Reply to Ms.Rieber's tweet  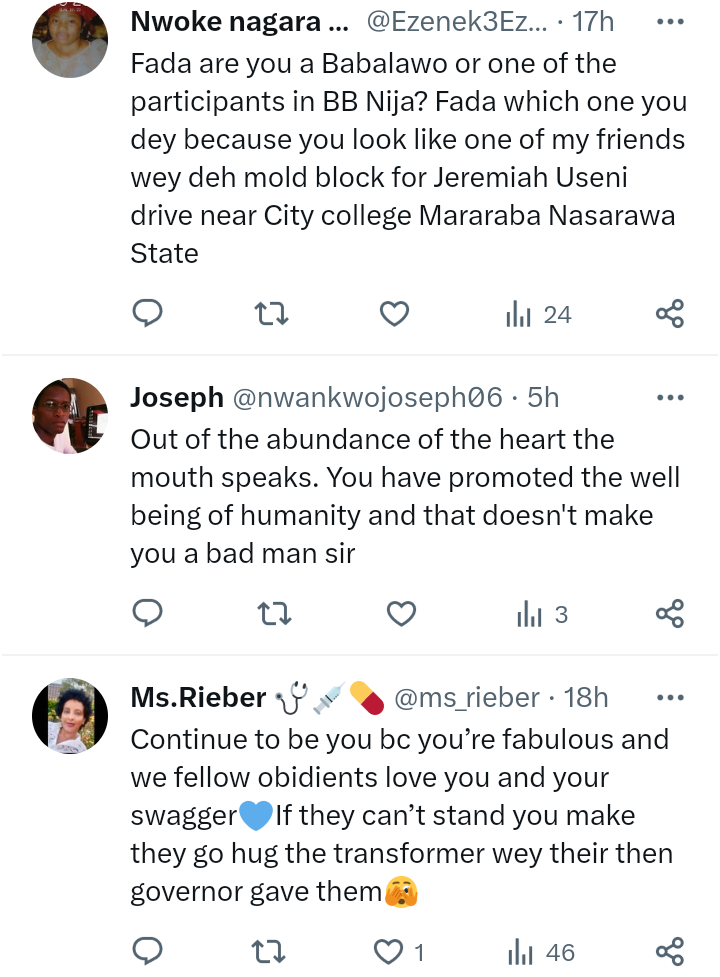(x=147, y=952)
